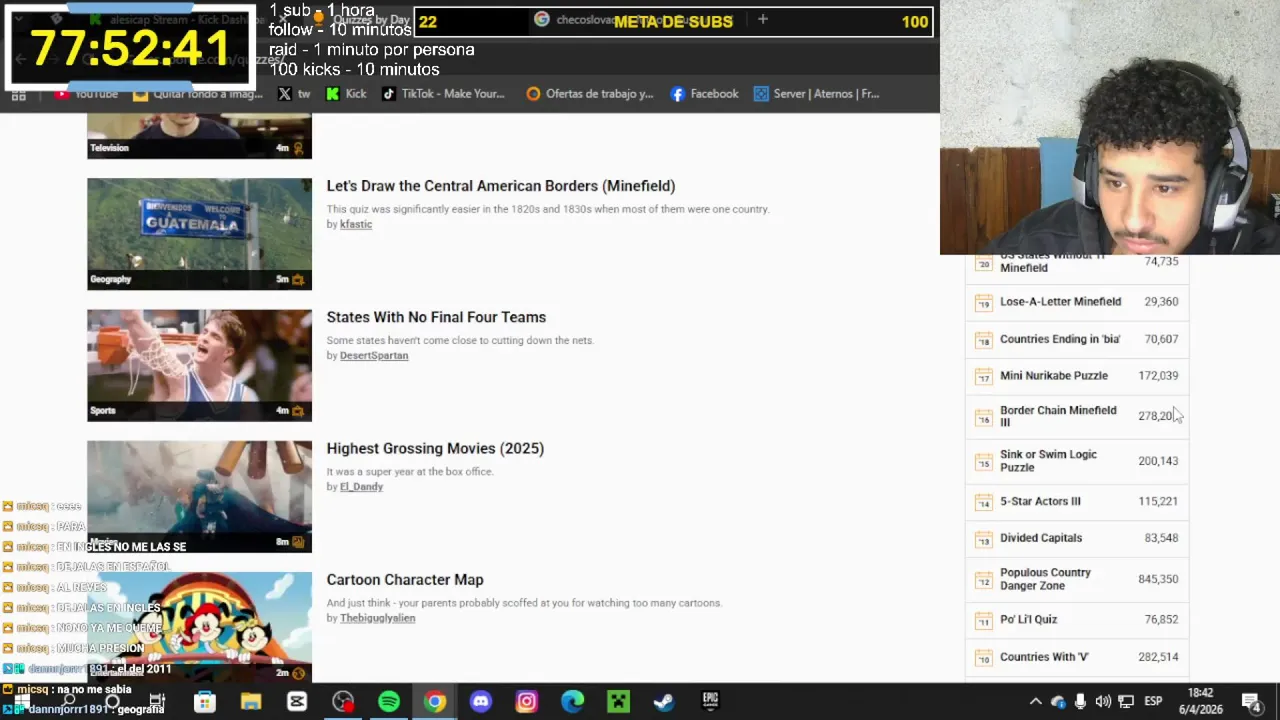
Task: Open the Server Aternos bookmark
Action: click(x=817, y=94)
